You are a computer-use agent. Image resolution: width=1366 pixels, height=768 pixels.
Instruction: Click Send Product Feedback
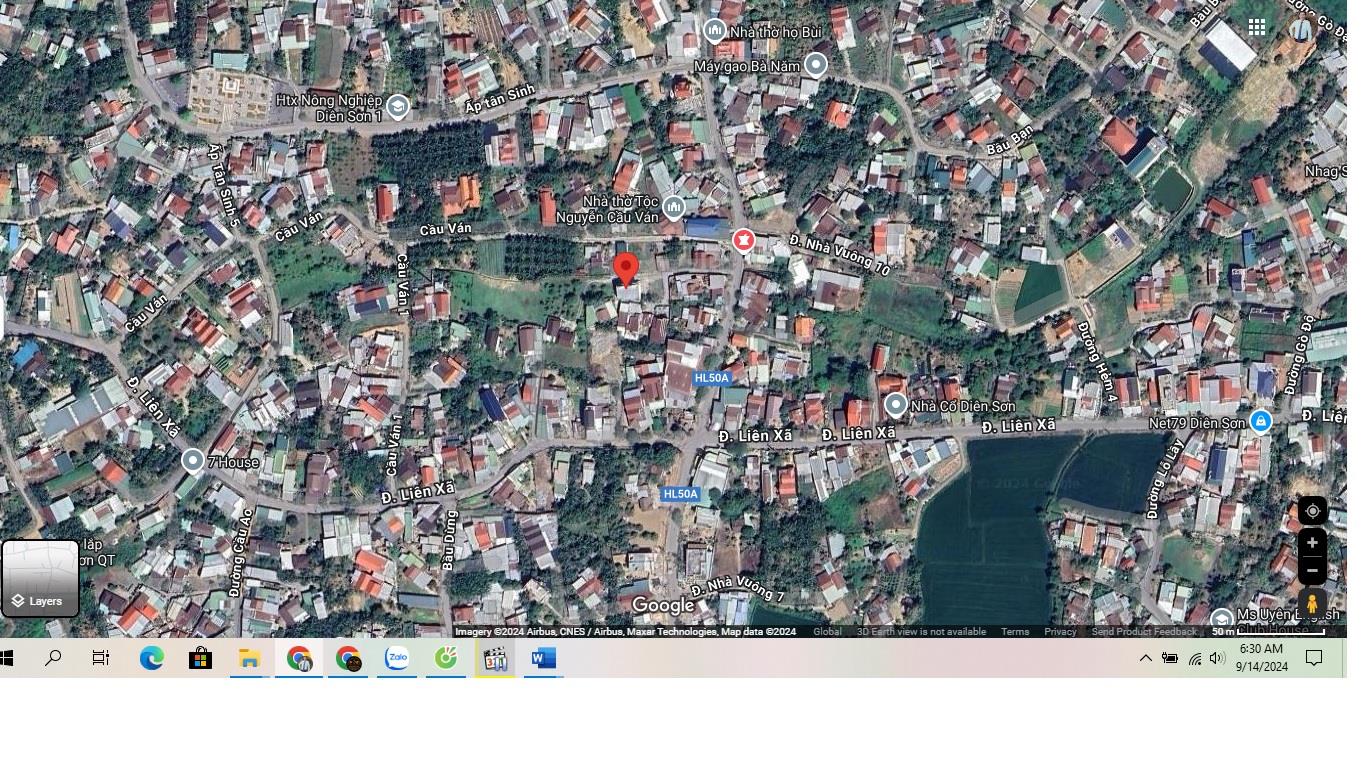1143,632
